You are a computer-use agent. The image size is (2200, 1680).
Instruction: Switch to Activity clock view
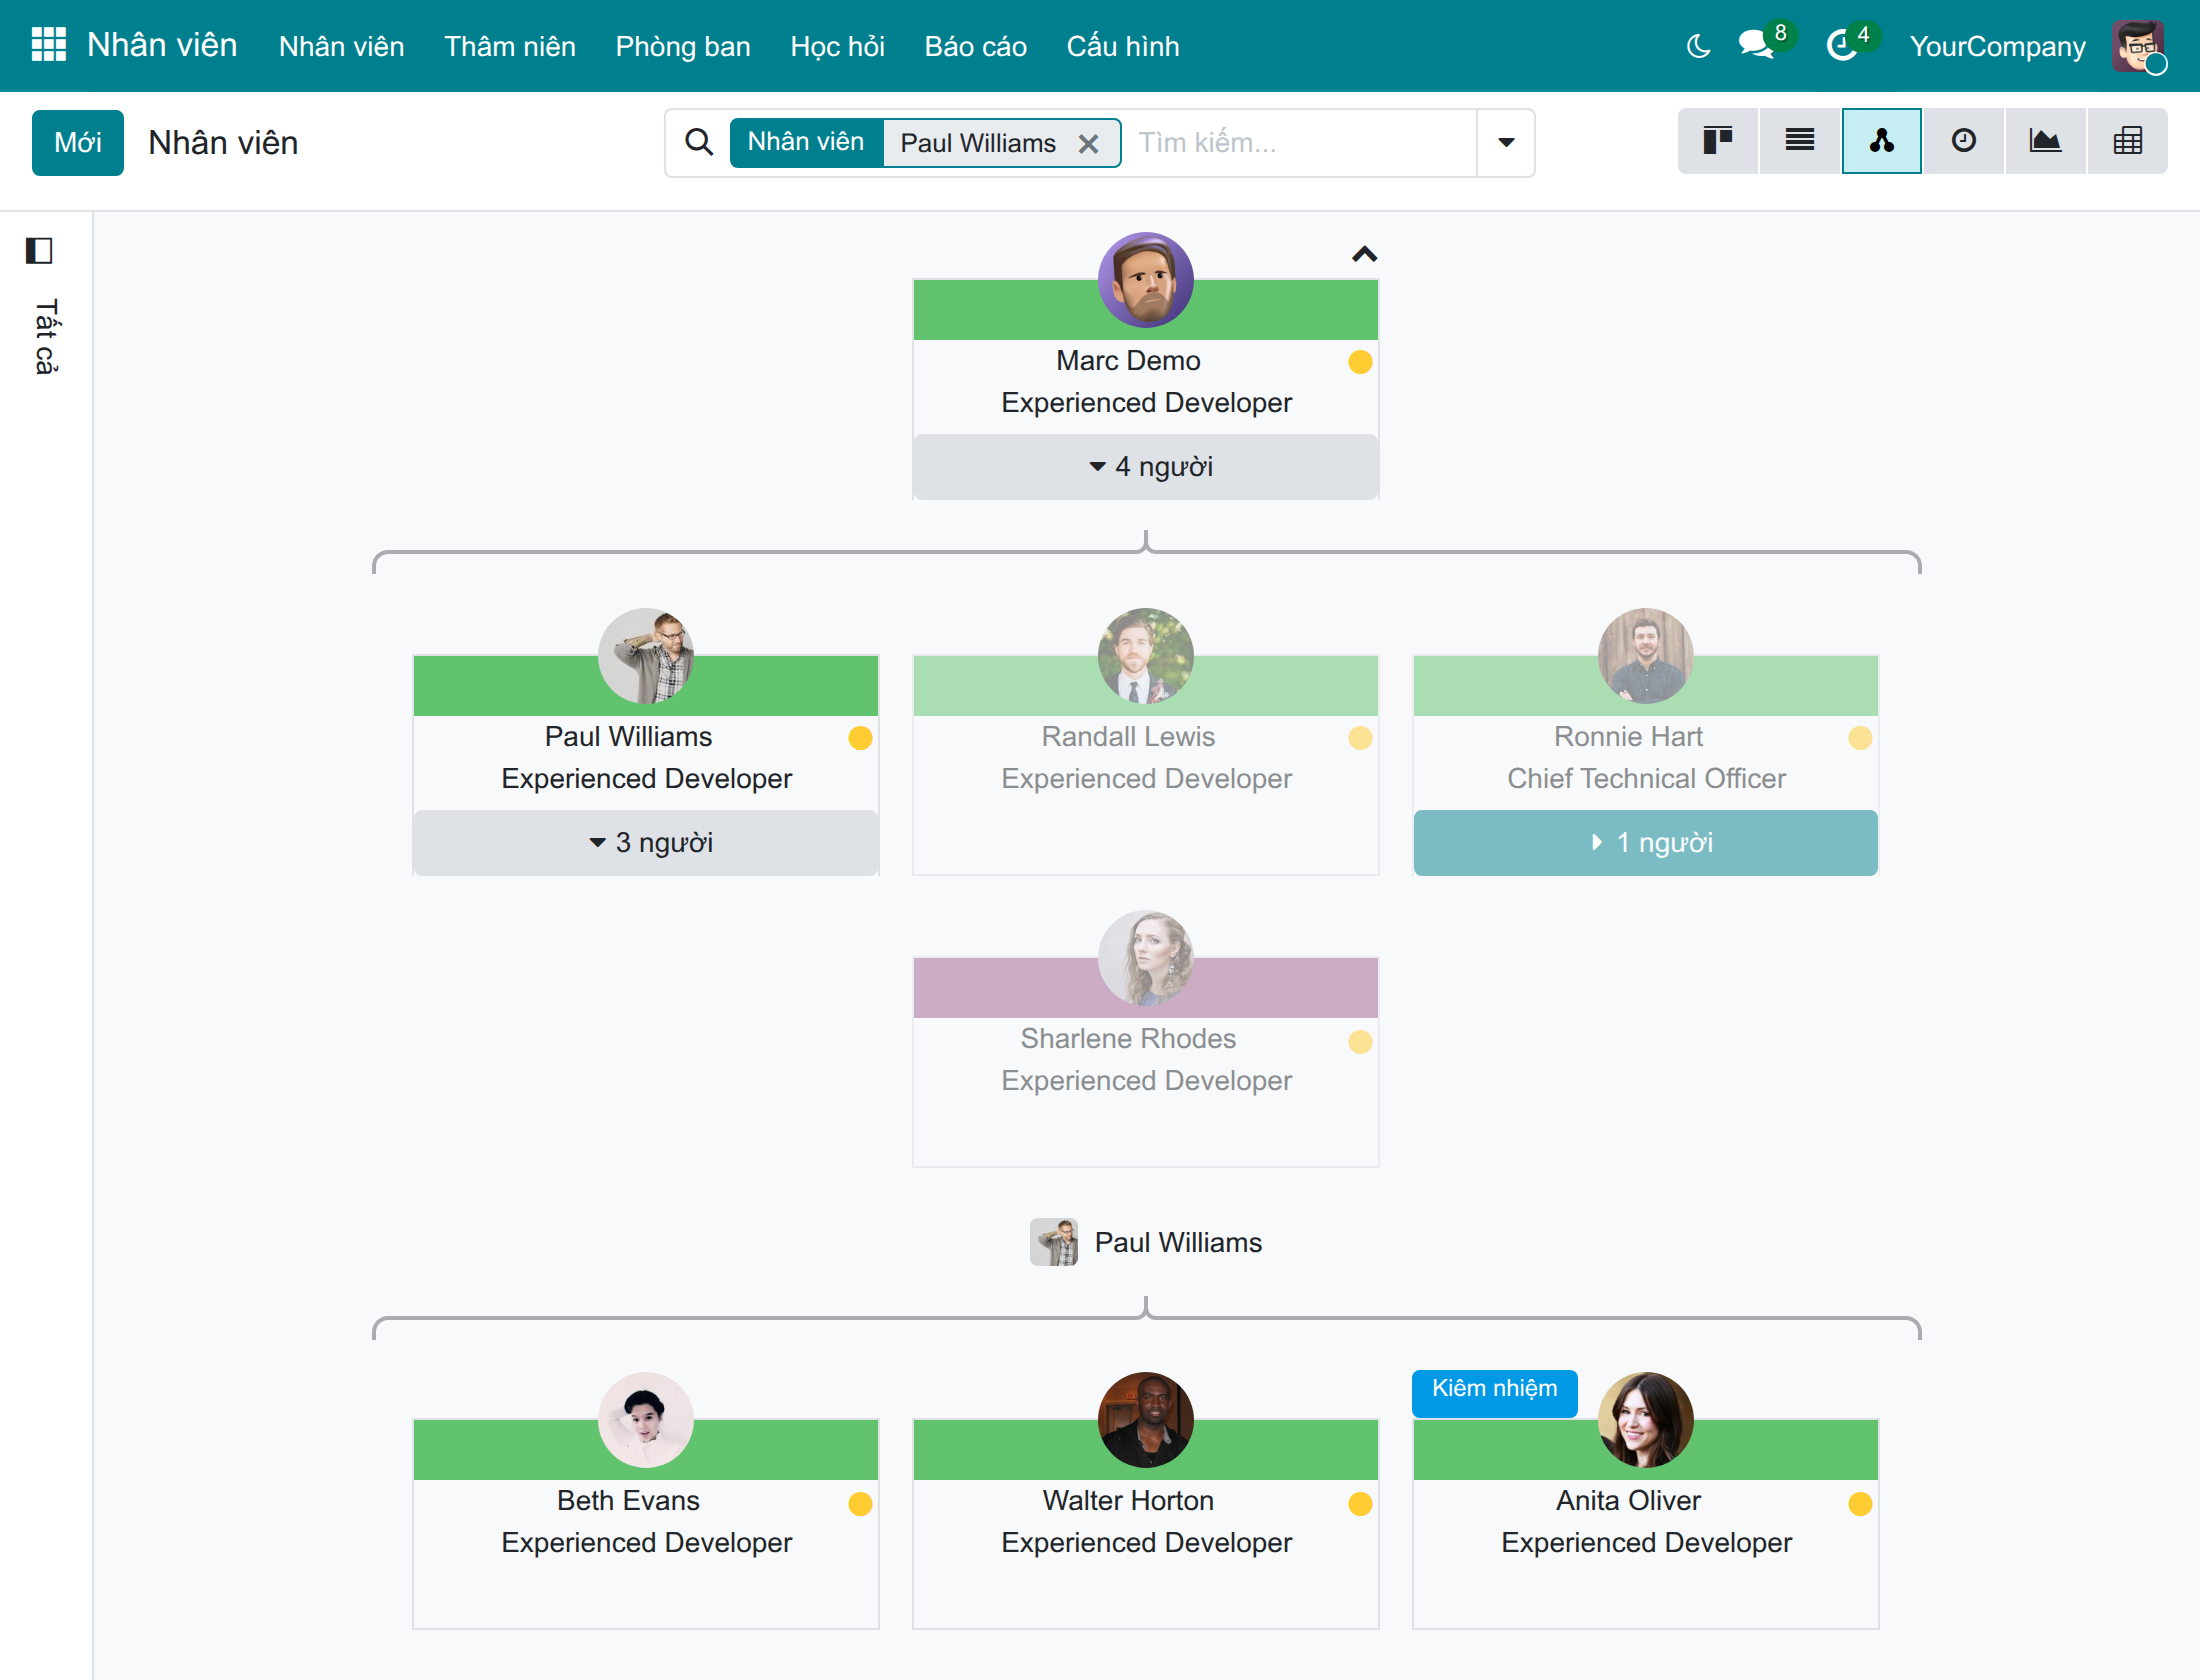click(1964, 141)
